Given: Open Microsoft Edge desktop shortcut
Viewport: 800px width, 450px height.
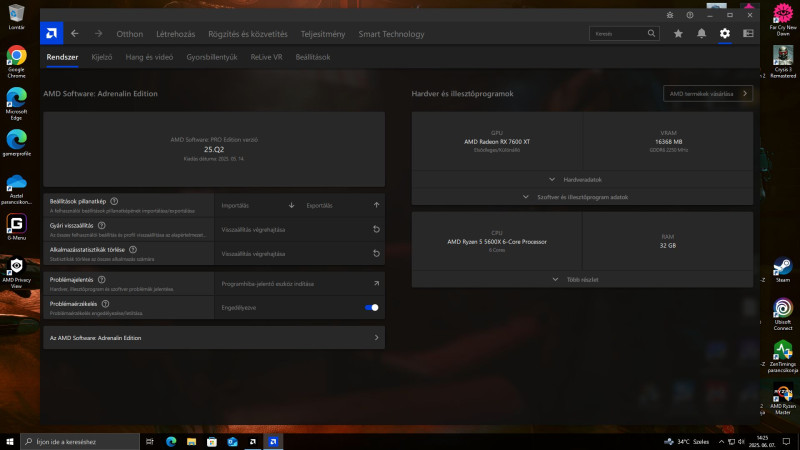Looking at the screenshot, I should 16,104.
